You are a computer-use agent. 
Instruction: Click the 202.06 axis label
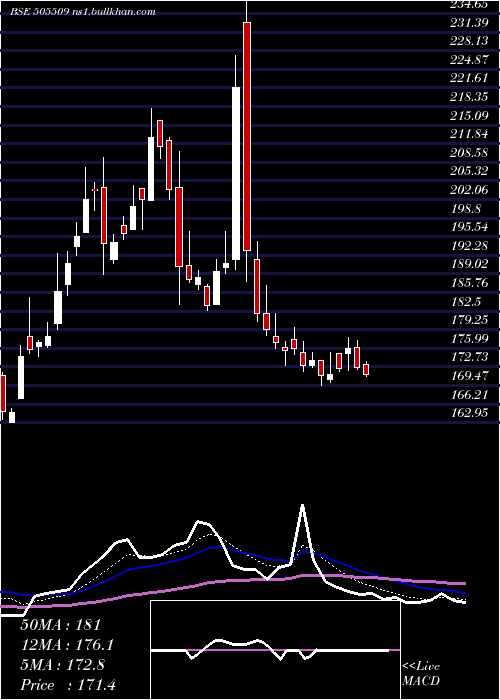pos(469,190)
